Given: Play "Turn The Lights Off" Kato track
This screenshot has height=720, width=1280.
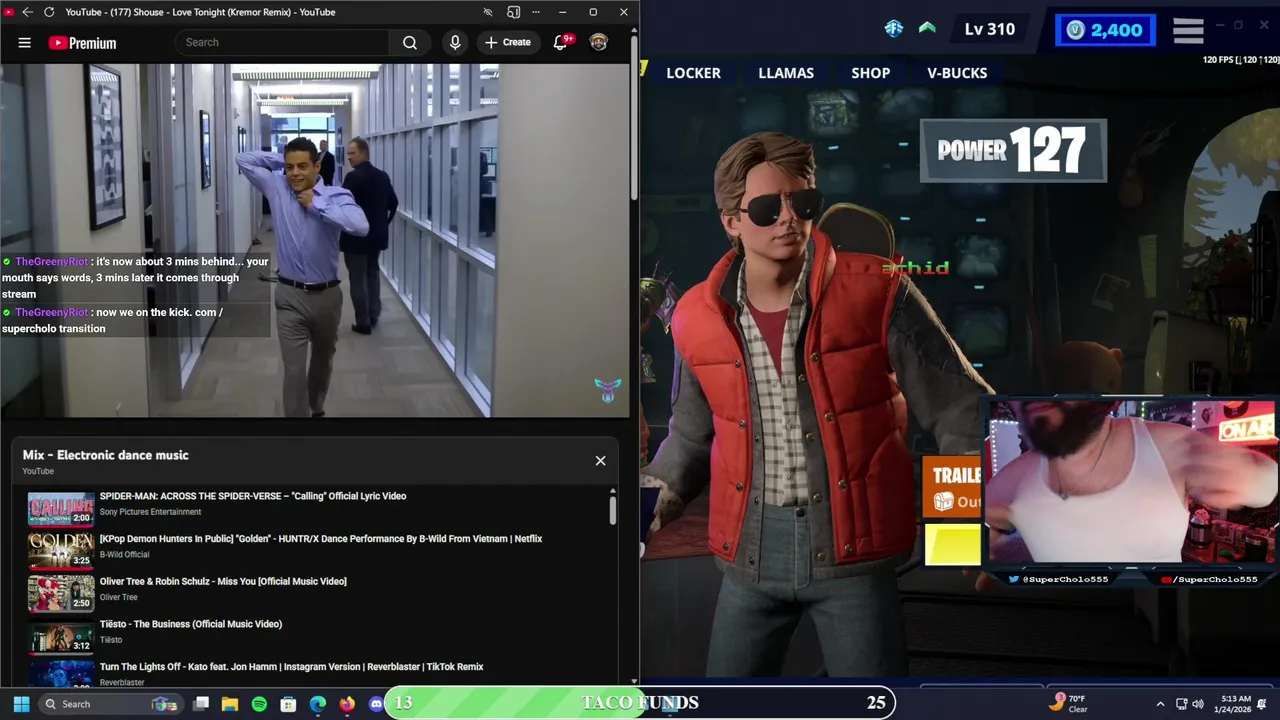Looking at the screenshot, I should 291,667.
